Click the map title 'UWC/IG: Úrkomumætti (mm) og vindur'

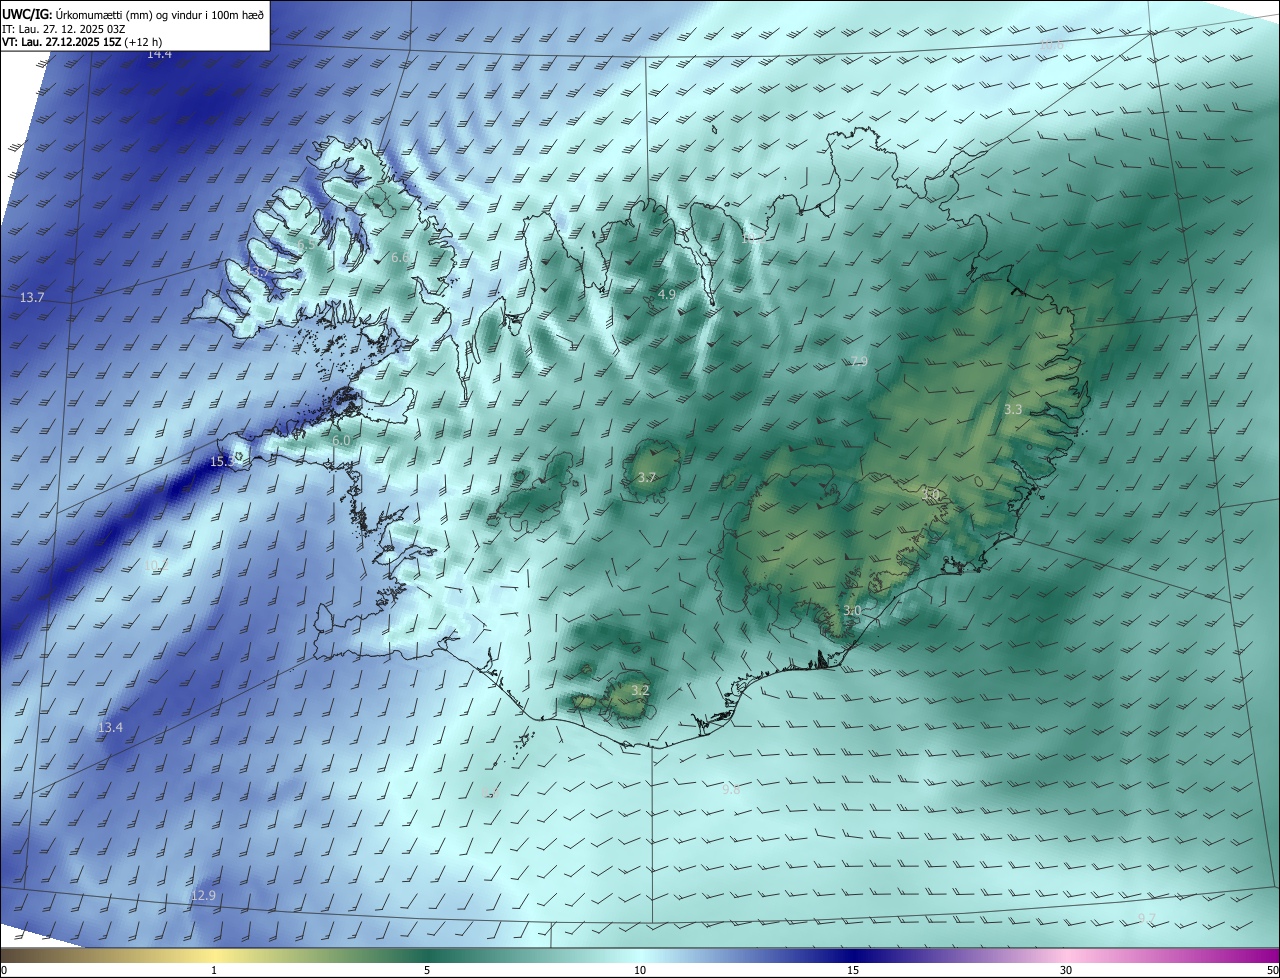coord(133,15)
